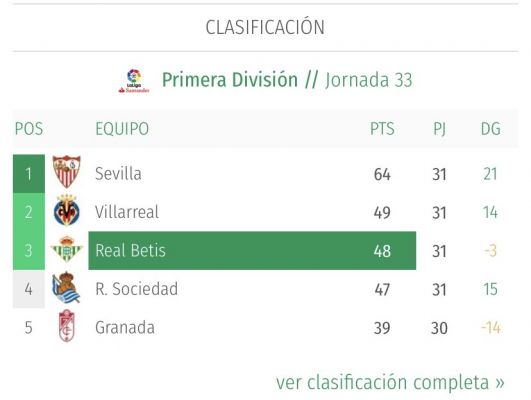
Task: Click the Villarreal club crest
Action: tap(67, 210)
